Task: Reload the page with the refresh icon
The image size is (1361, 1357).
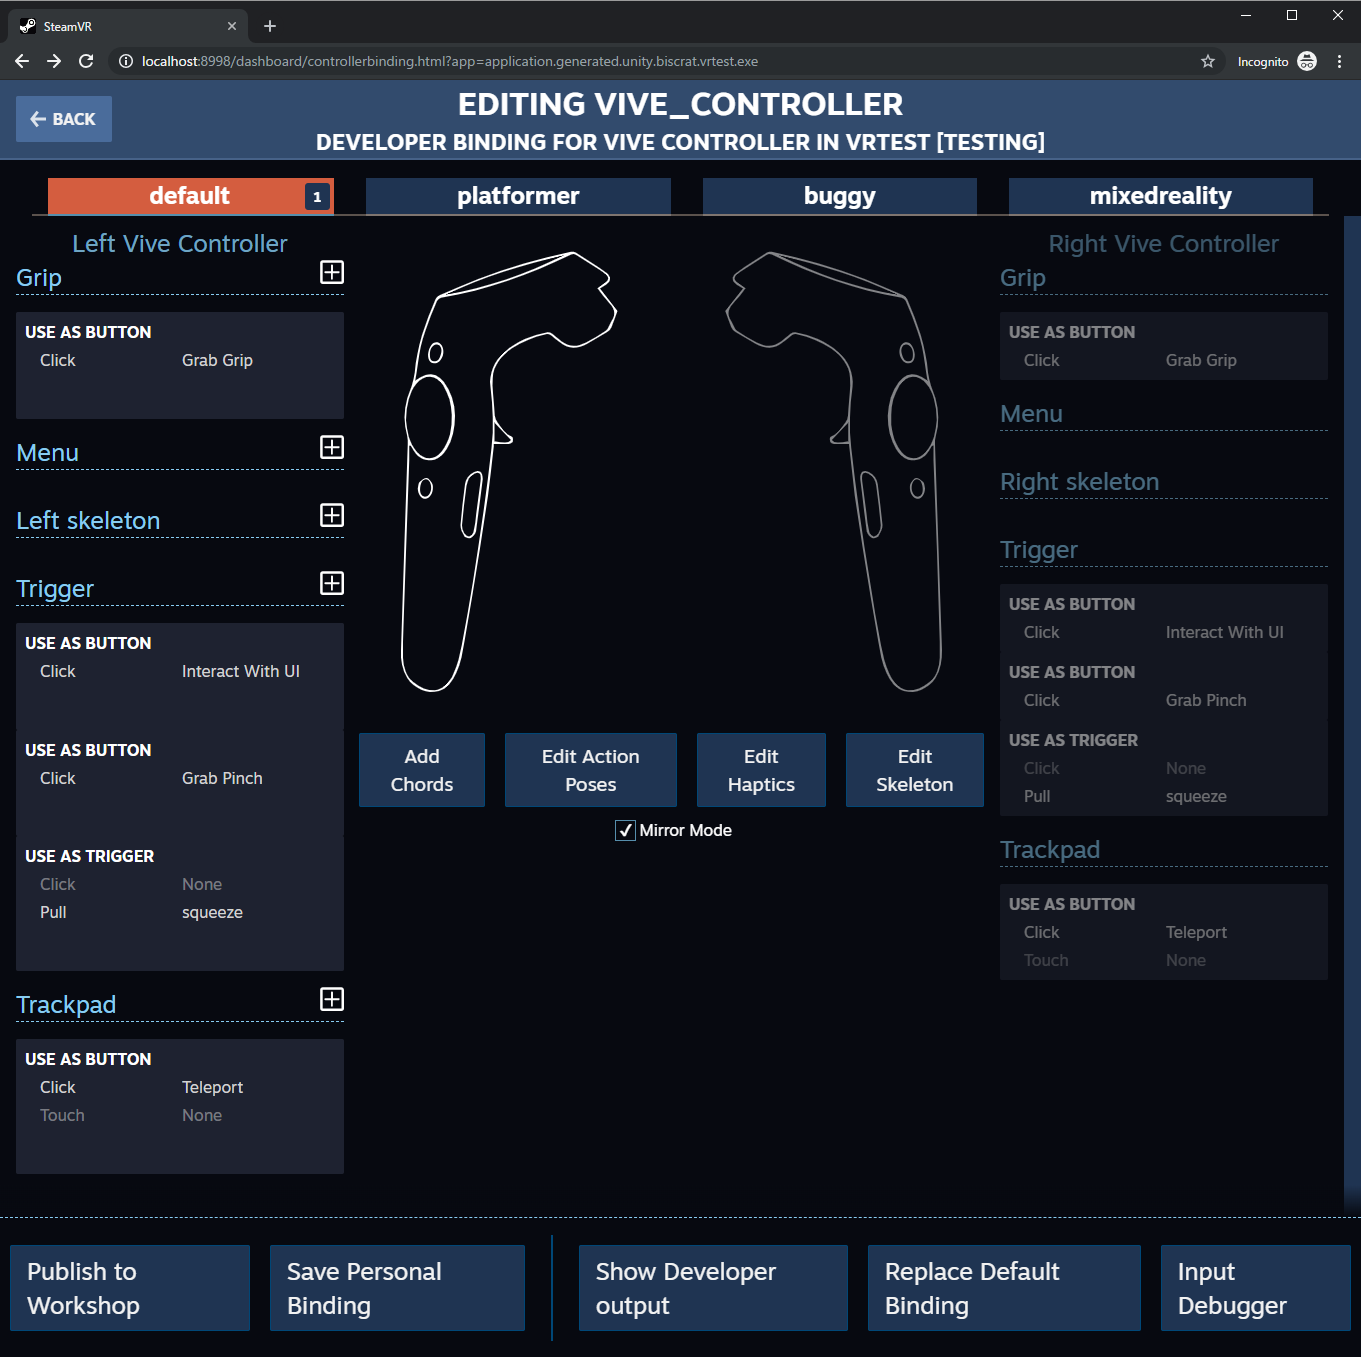Action: point(86,61)
